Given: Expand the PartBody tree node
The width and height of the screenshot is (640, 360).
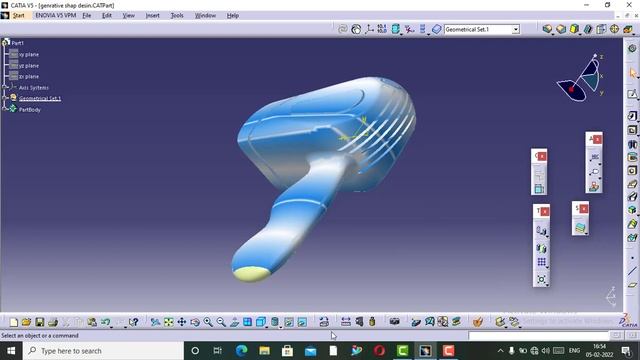Looking at the screenshot, I should [x=5, y=109].
